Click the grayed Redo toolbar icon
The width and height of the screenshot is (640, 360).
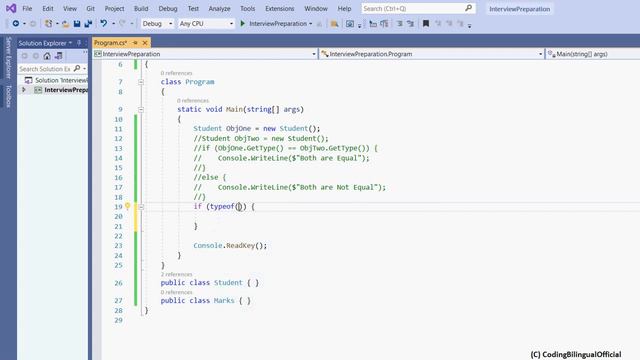point(122,24)
